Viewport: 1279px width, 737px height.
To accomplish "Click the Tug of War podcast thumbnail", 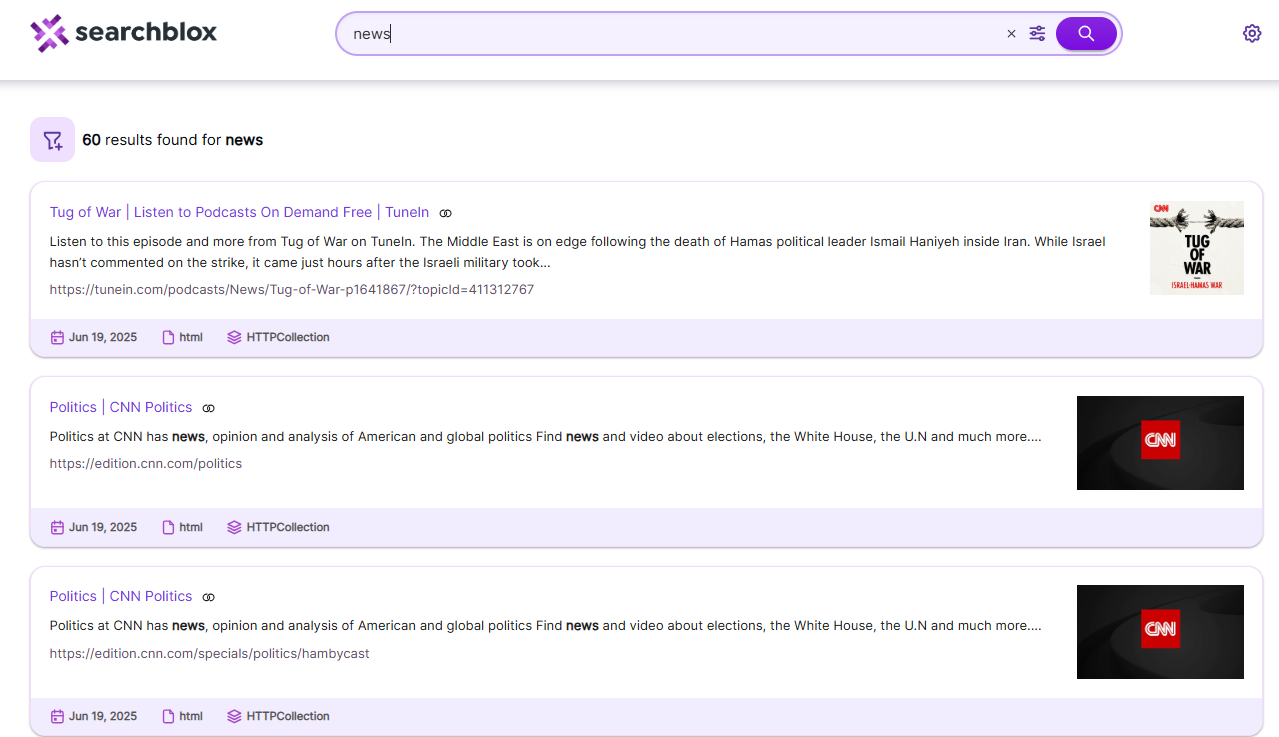I will (1197, 248).
